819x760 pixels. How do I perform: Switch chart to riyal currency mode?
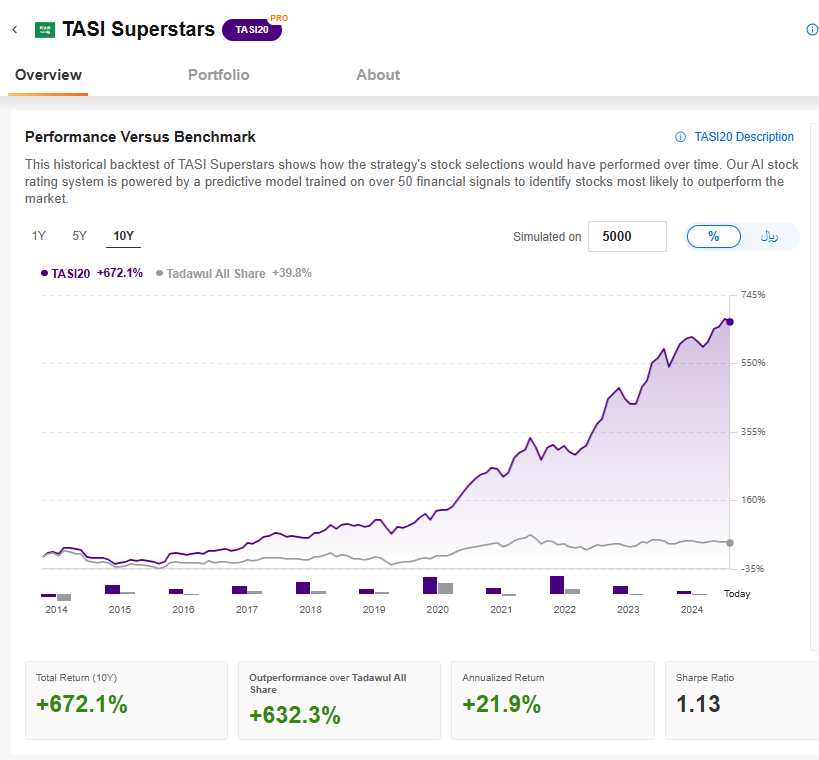click(769, 237)
